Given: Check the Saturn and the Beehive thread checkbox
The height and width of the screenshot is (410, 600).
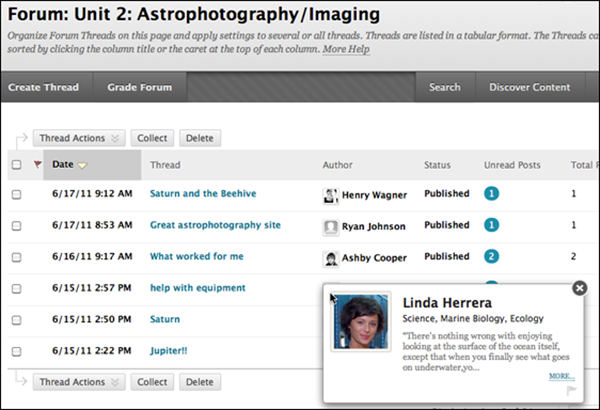Looking at the screenshot, I should pyautogui.click(x=16, y=196).
